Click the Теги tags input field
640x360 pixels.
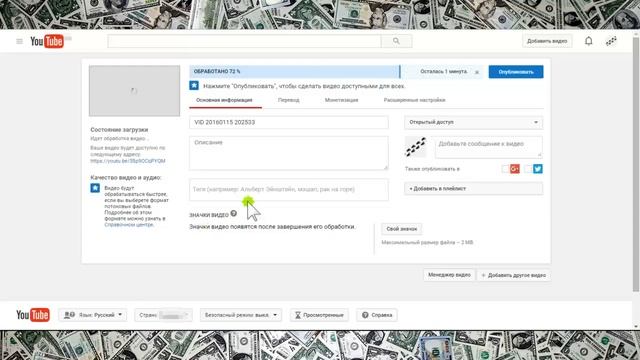coord(289,189)
